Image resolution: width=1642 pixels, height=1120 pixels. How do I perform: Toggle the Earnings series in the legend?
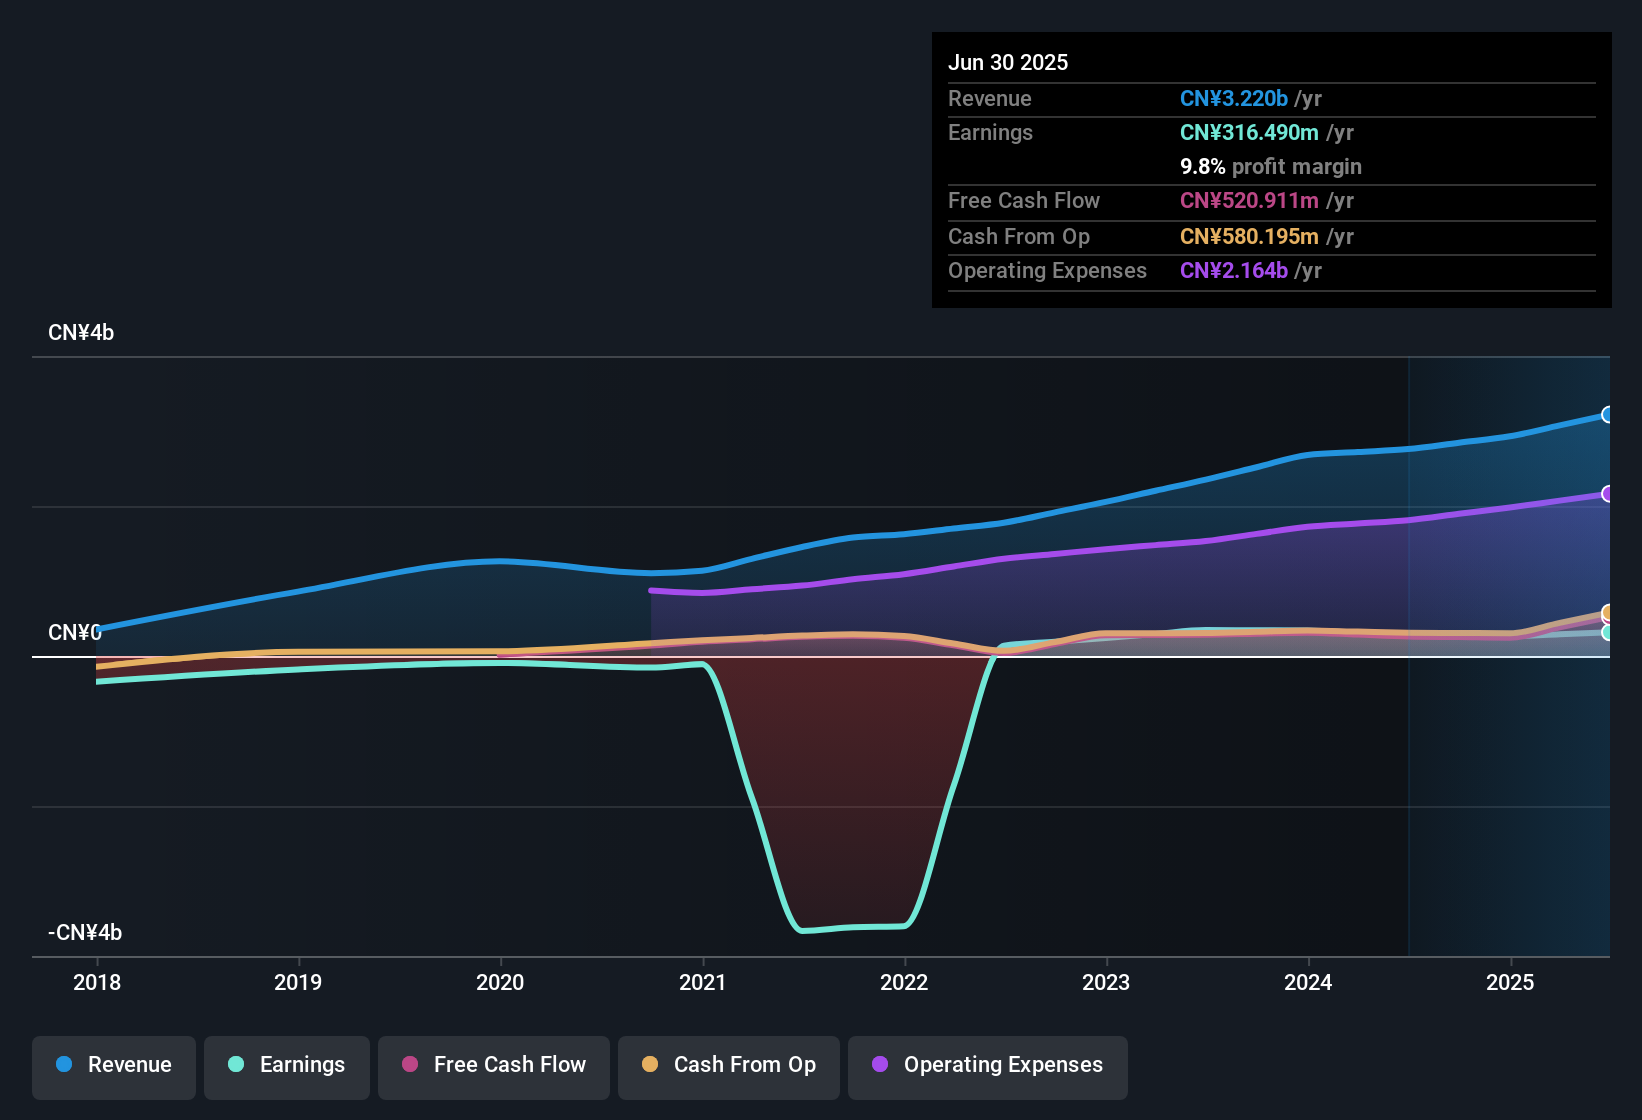click(286, 1065)
